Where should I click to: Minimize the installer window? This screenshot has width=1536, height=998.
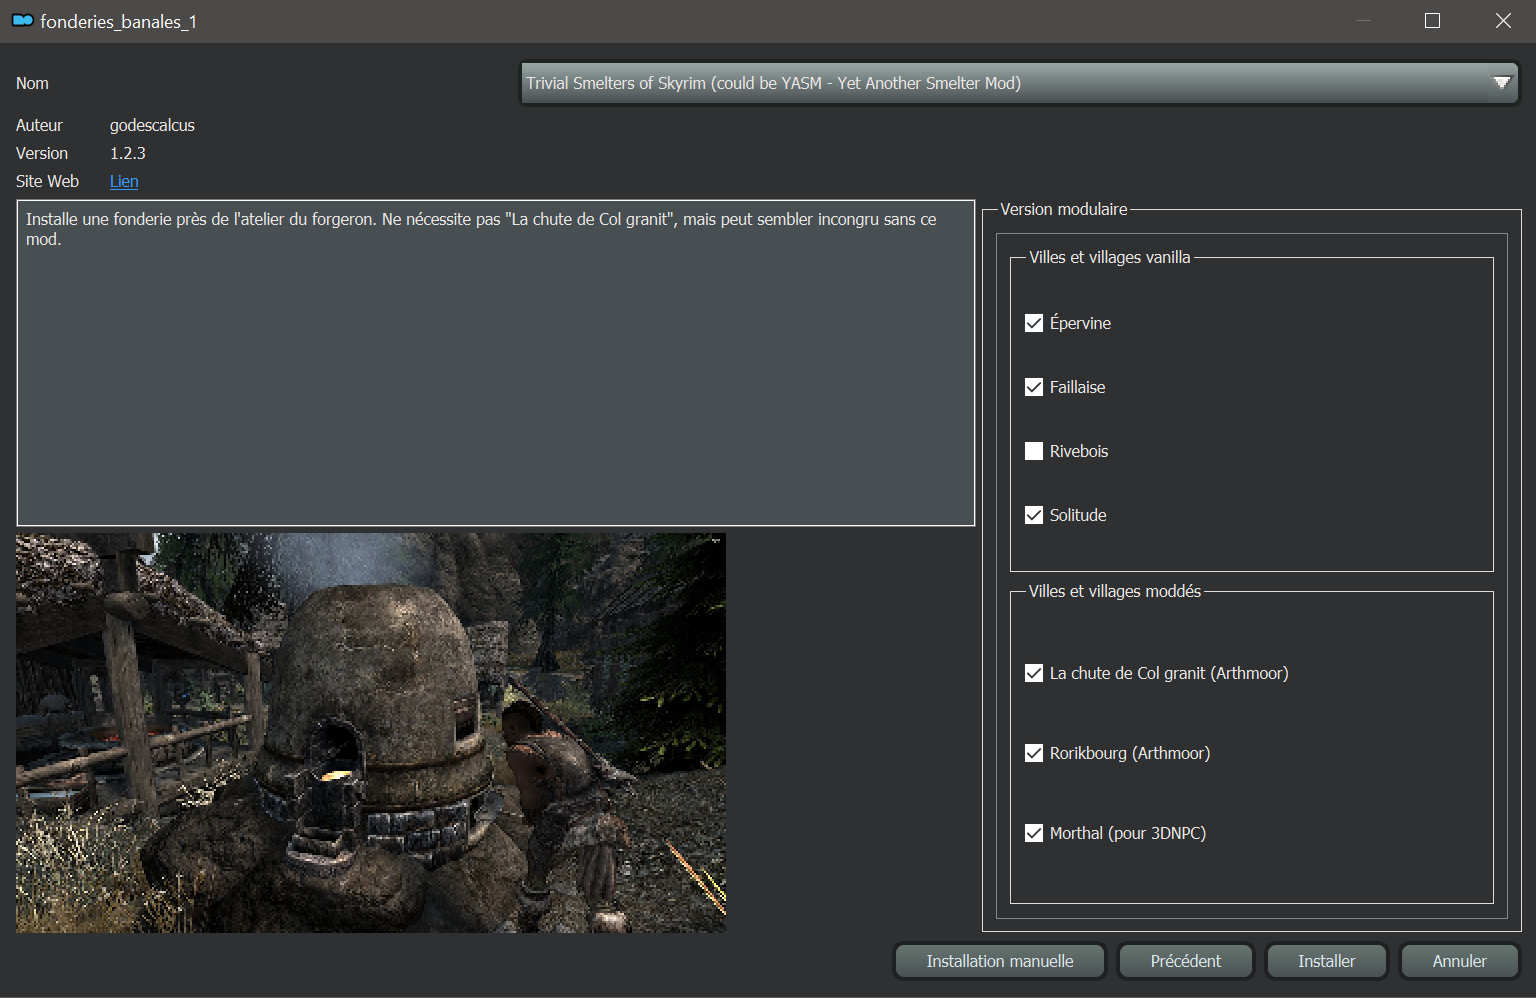tap(1363, 21)
